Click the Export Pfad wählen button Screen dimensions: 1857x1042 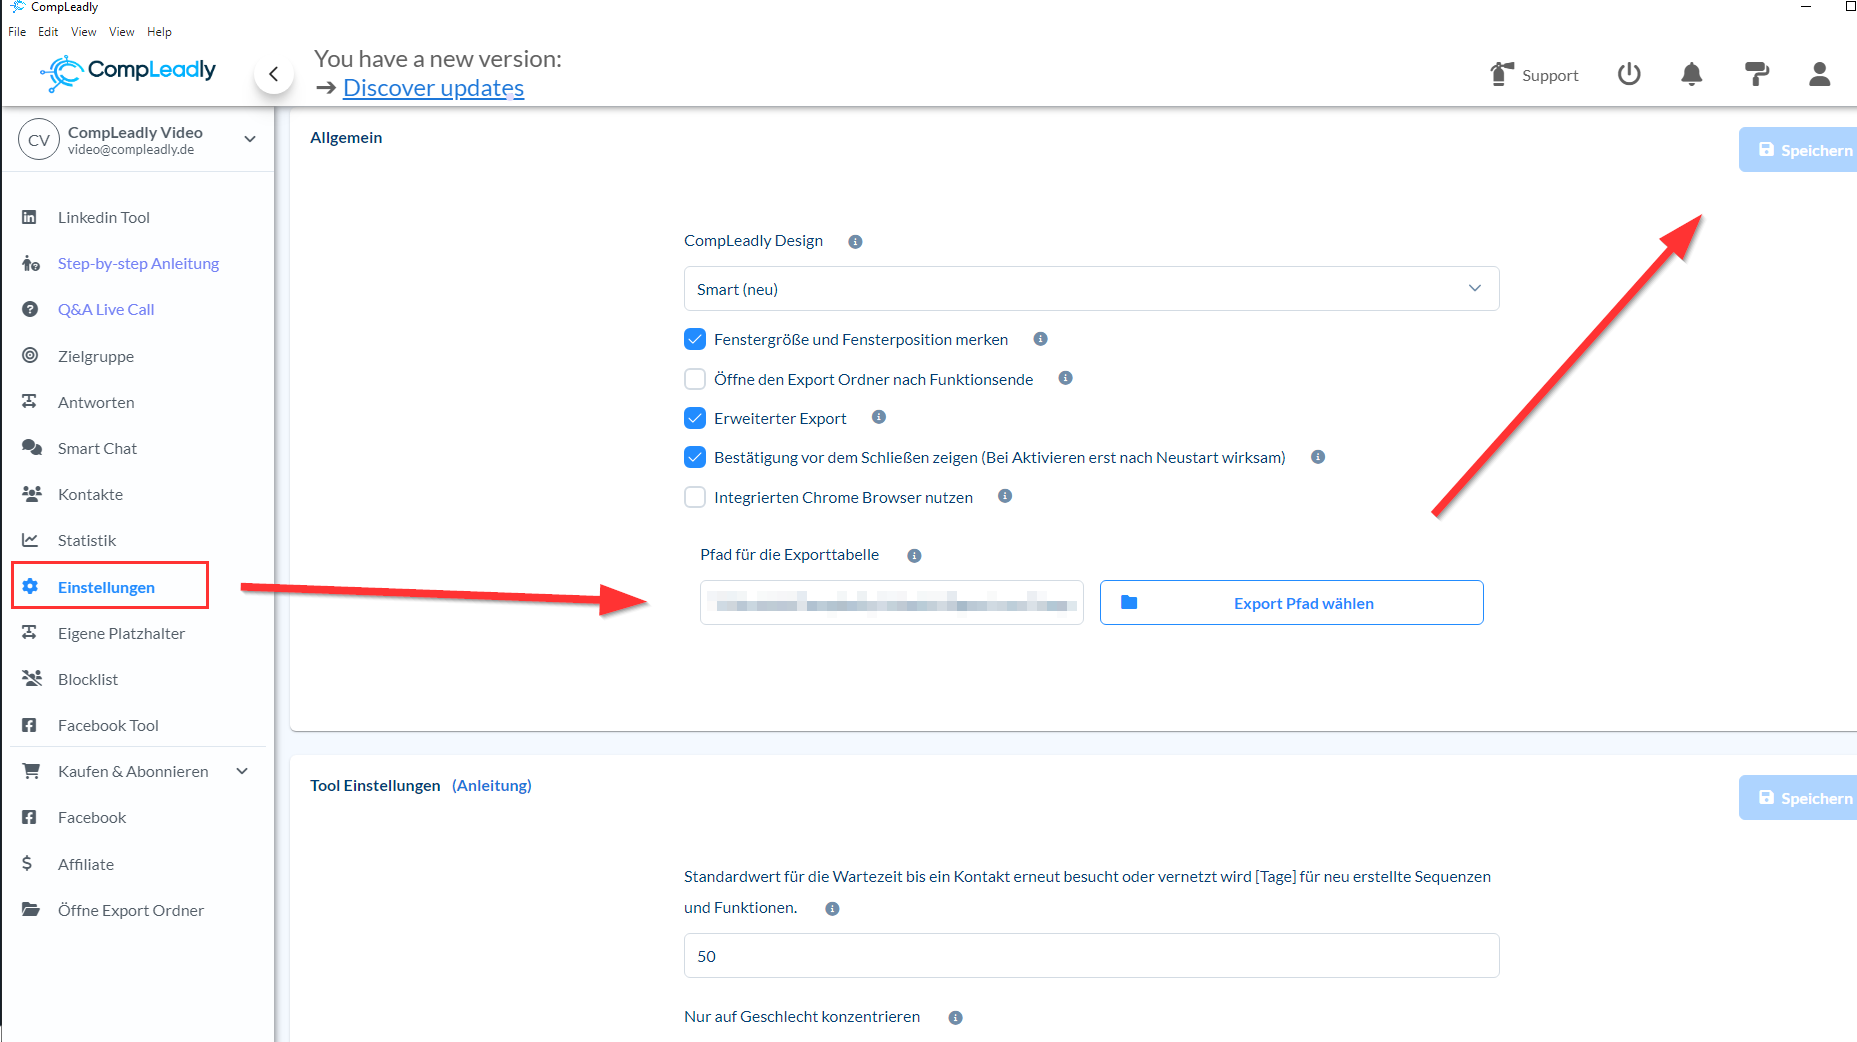[1291, 603]
